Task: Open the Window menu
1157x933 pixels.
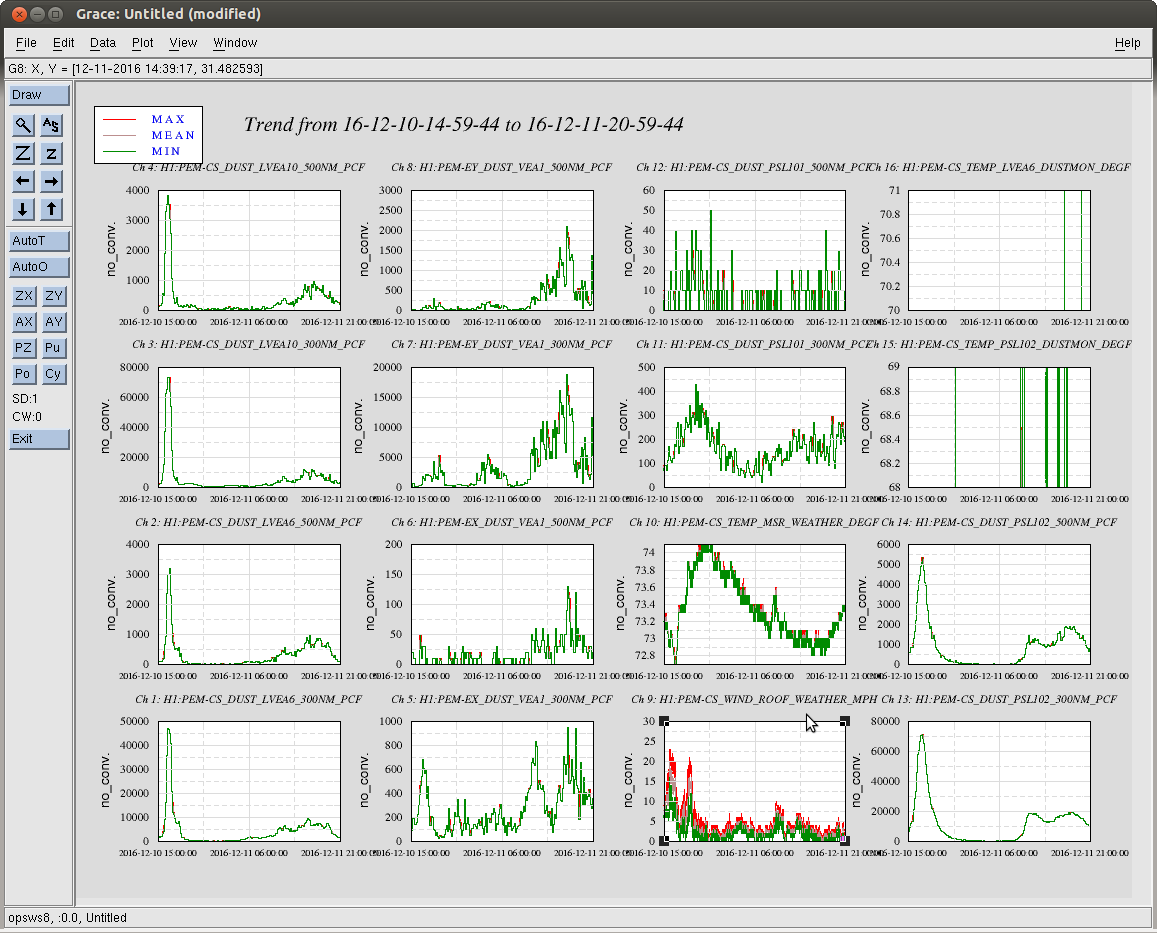Action: (x=235, y=43)
